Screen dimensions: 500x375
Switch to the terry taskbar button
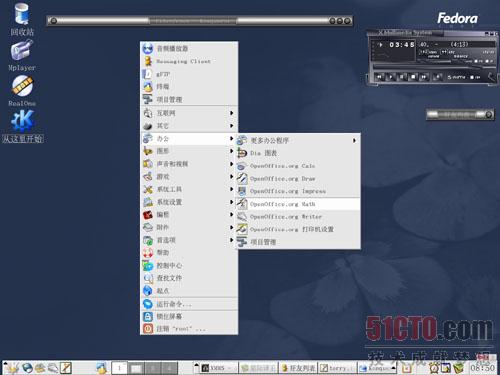pyautogui.click(x=337, y=368)
